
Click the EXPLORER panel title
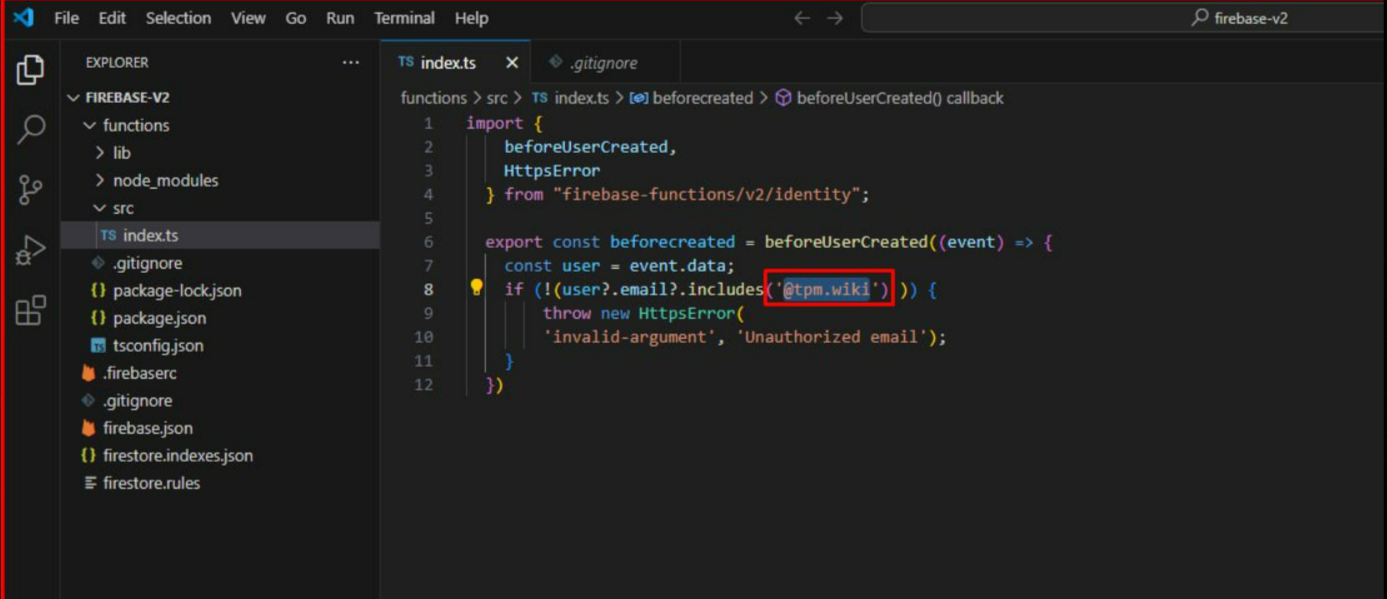(x=117, y=62)
